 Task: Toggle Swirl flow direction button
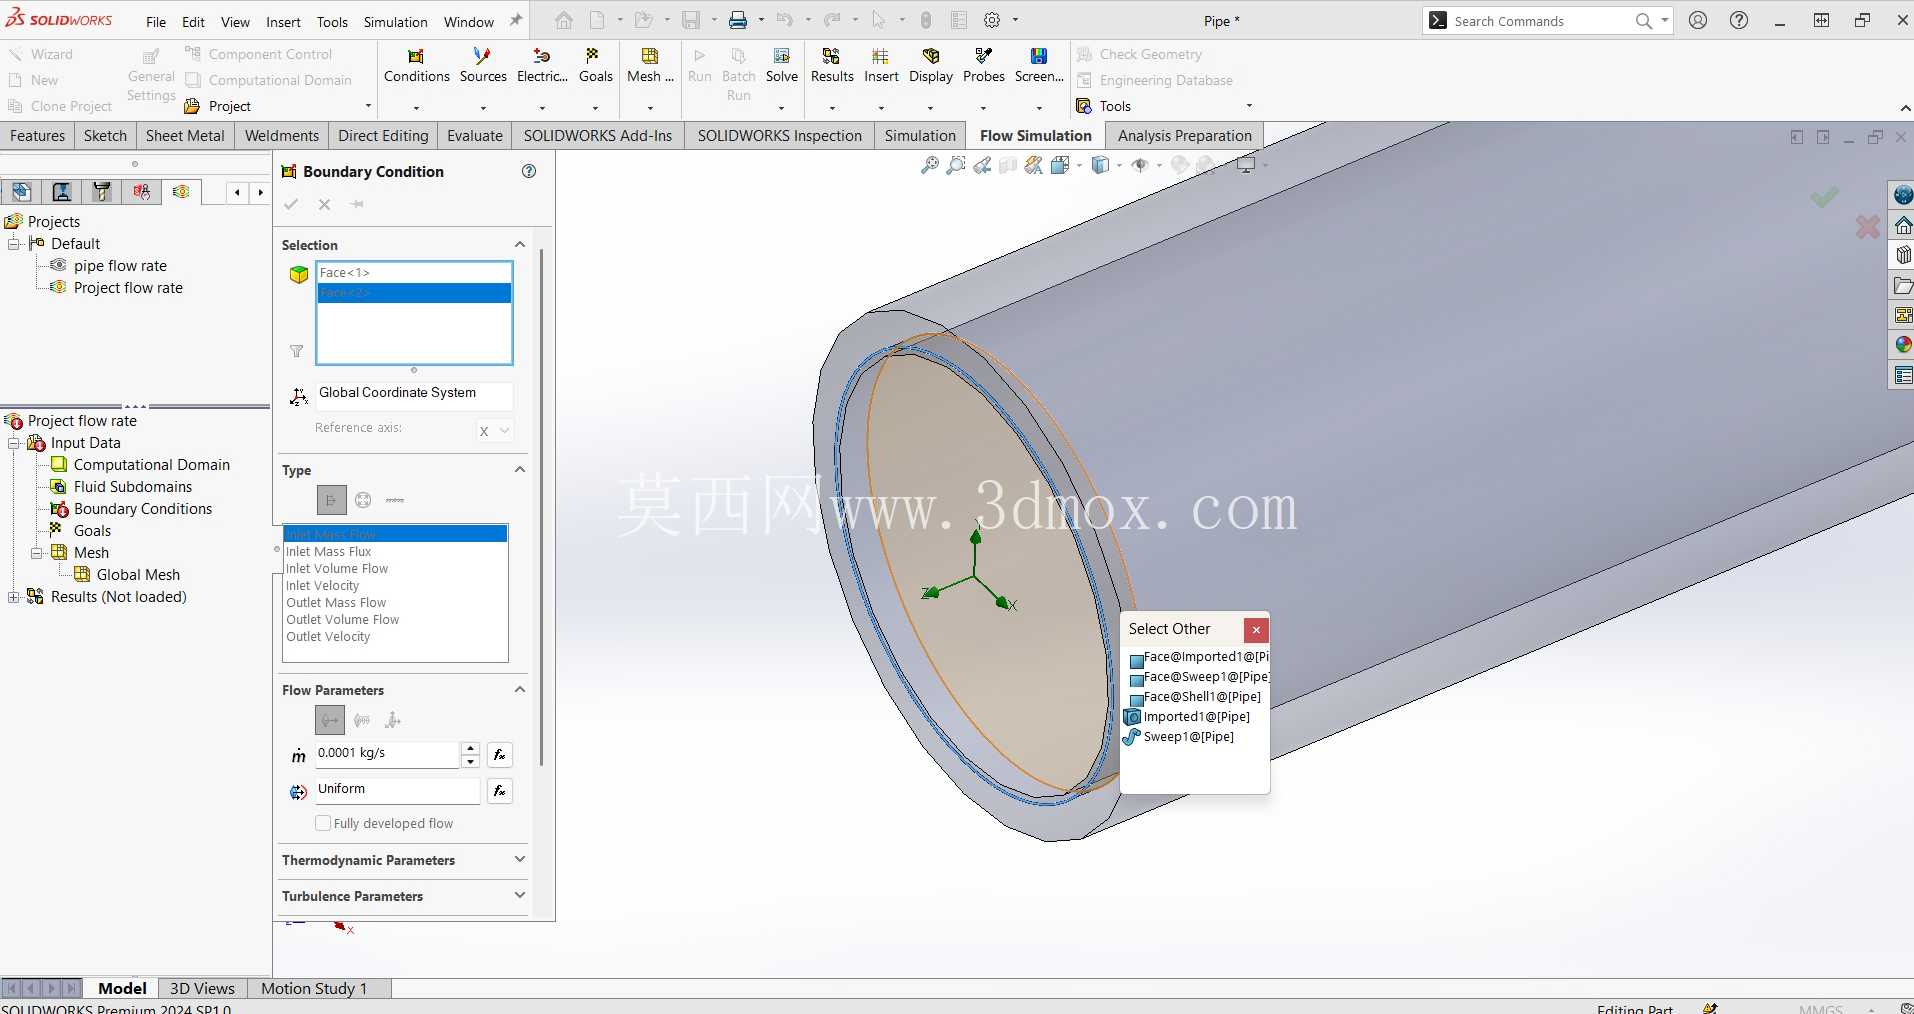362,720
